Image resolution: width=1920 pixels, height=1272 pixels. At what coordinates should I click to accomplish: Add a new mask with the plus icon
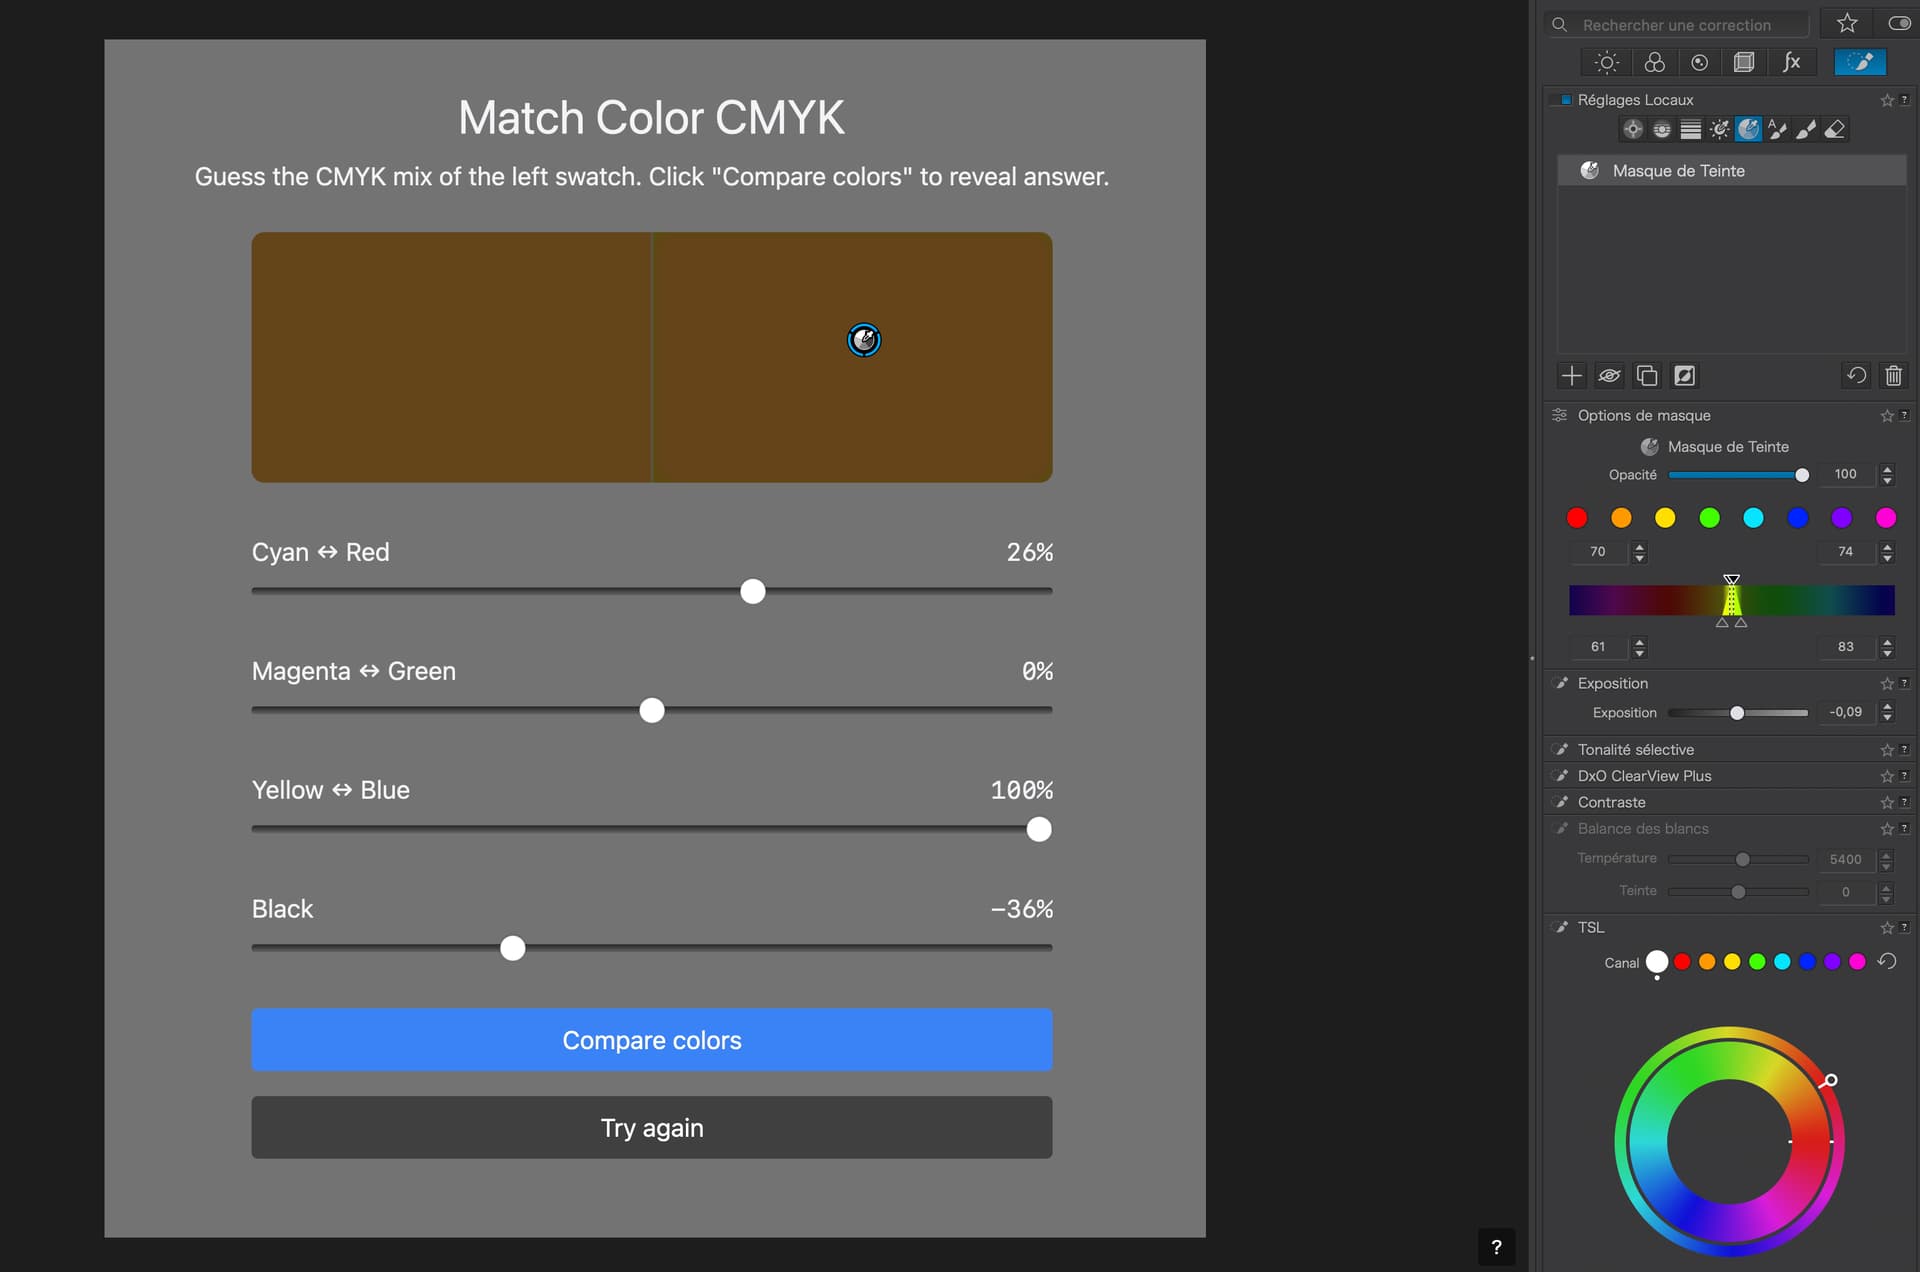click(1571, 376)
